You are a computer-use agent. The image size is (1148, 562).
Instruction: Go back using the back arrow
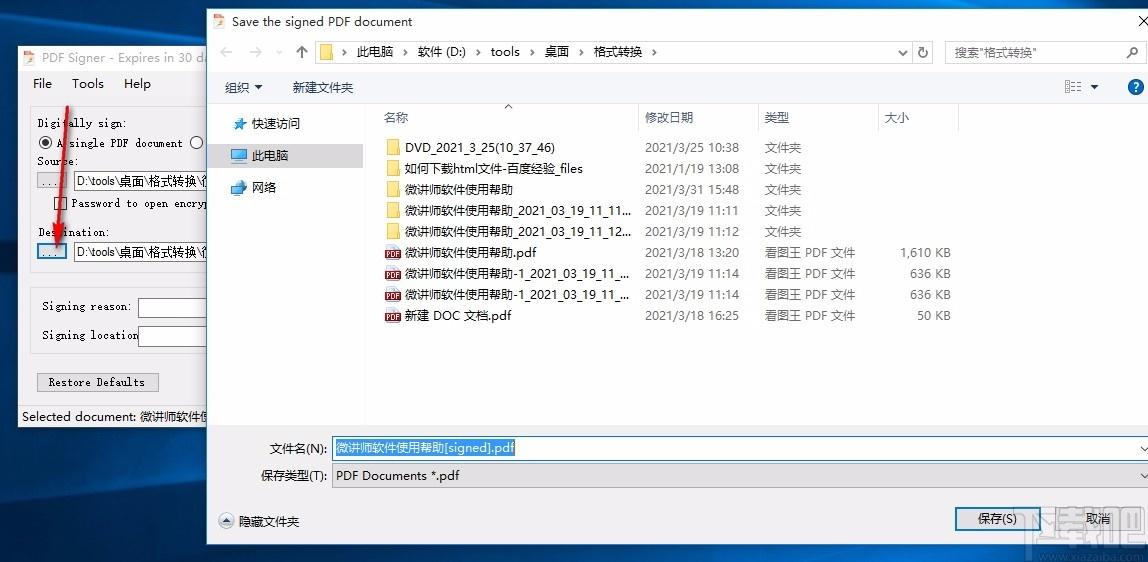(x=226, y=52)
